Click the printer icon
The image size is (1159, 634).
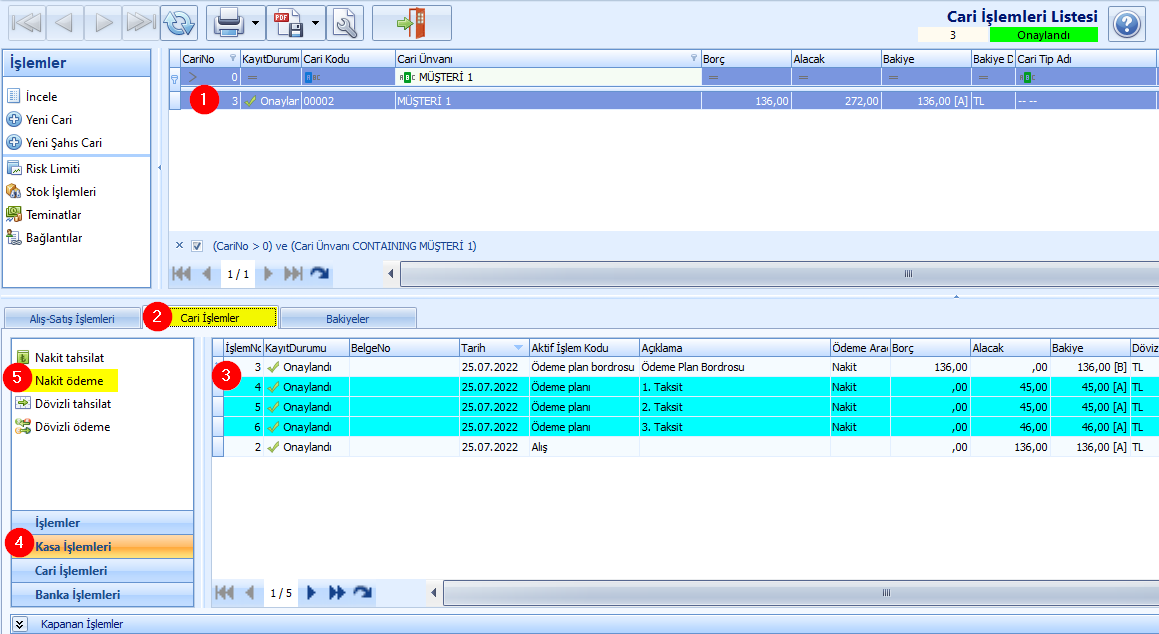click(x=228, y=23)
